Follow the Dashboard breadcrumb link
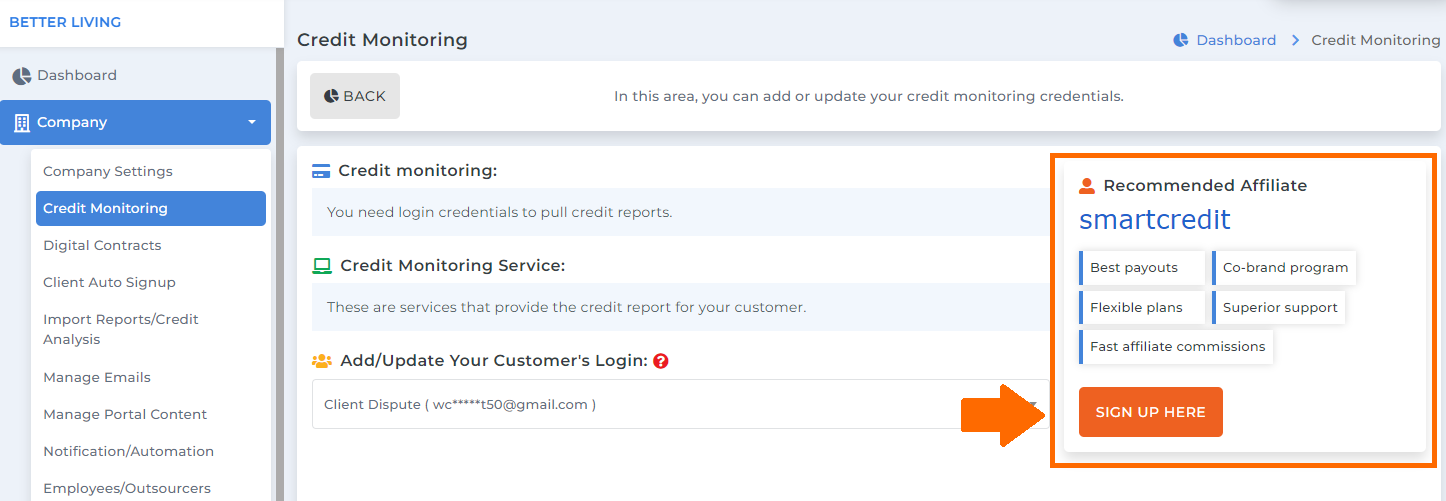 point(1236,40)
